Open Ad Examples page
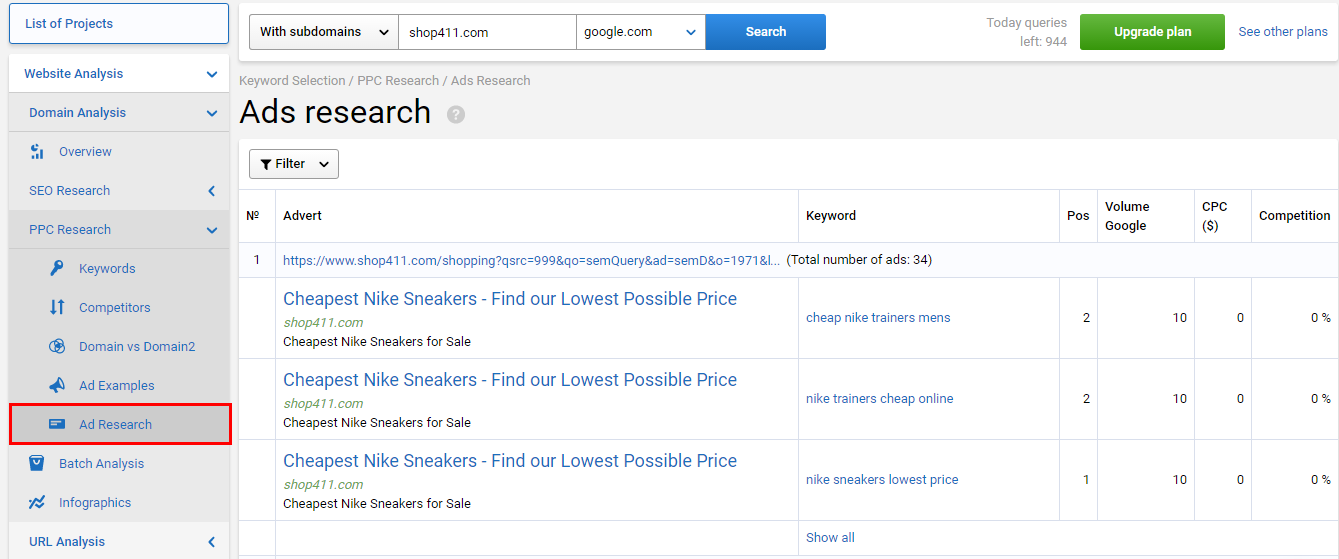This screenshot has width=1339, height=559. coord(117,386)
